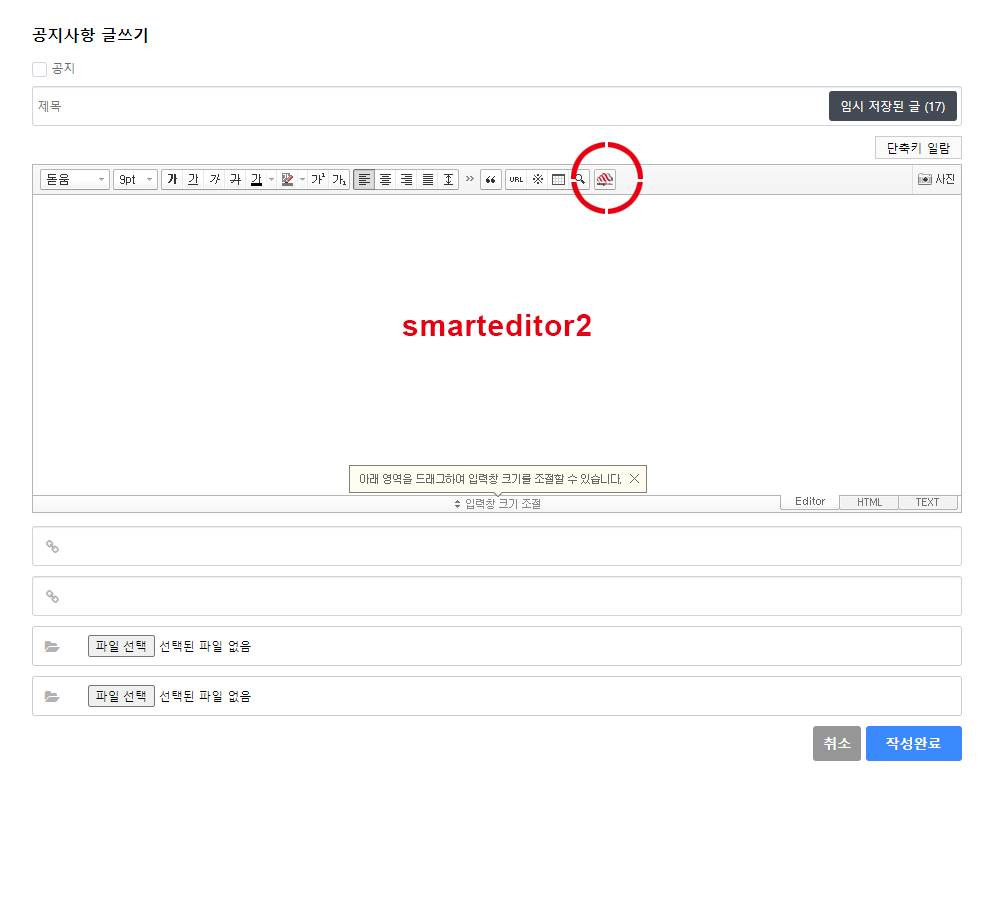Image resolution: width=1000 pixels, height=900 pixels.
Task: Open the 돋움 font family dropdown
Action: (x=75, y=180)
